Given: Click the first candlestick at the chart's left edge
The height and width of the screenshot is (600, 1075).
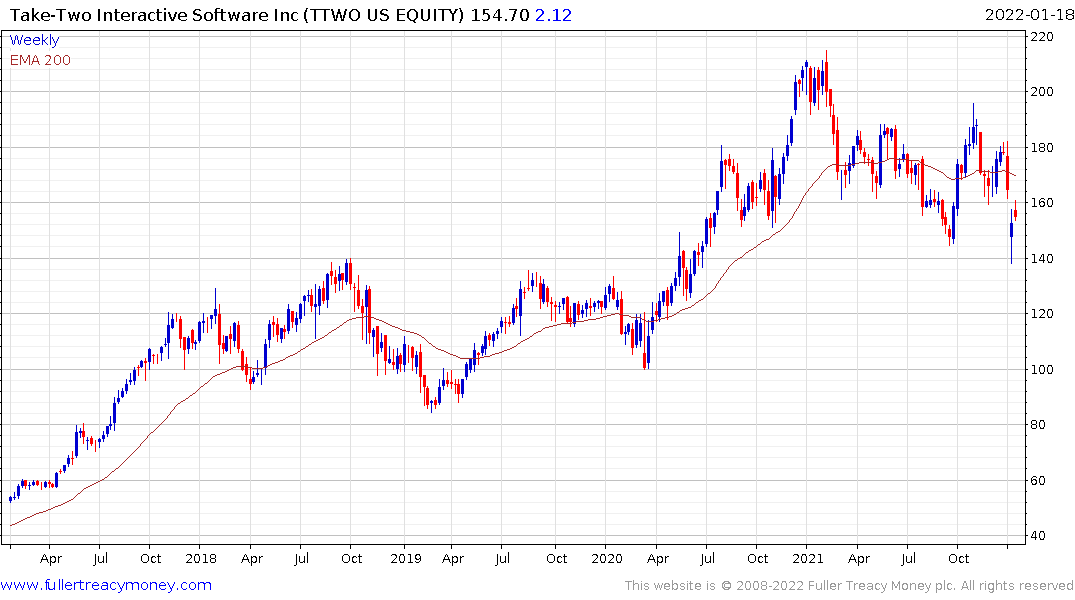Looking at the screenshot, I should [x=10, y=498].
